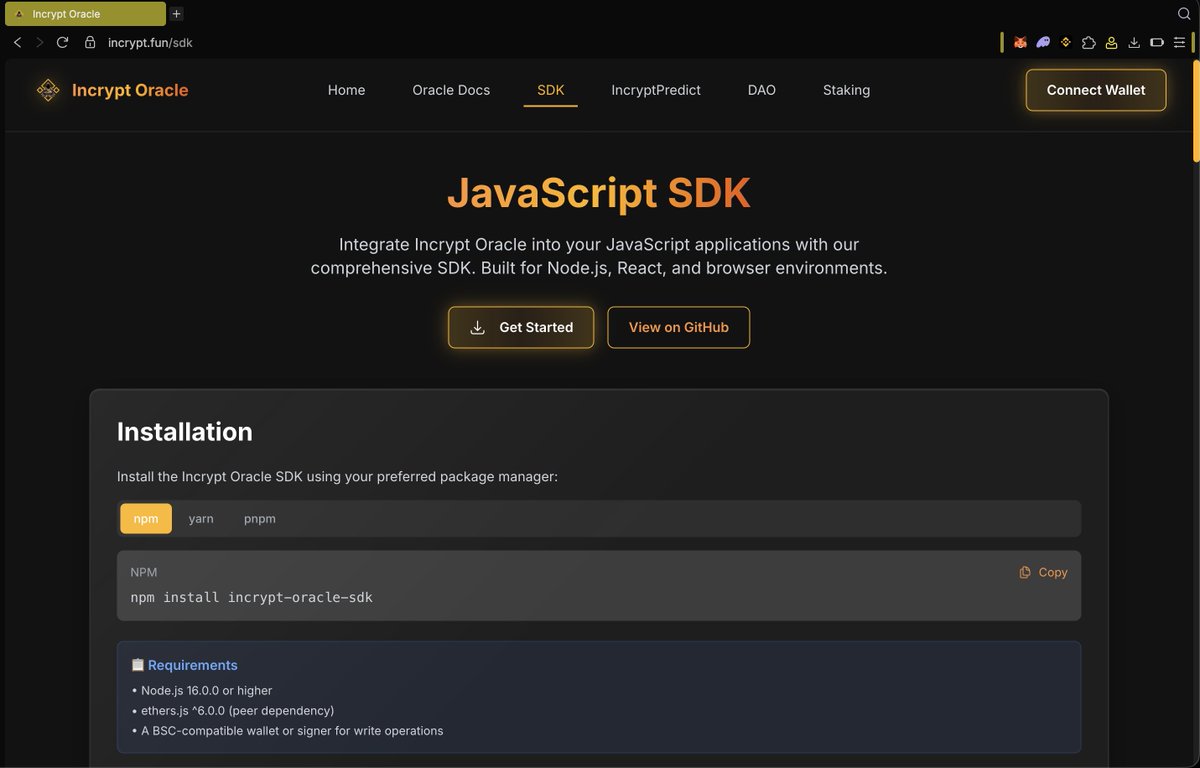Image resolution: width=1200 pixels, height=768 pixels.
Task: Click the Incrypt Oracle logo icon
Action: click(x=48, y=90)
